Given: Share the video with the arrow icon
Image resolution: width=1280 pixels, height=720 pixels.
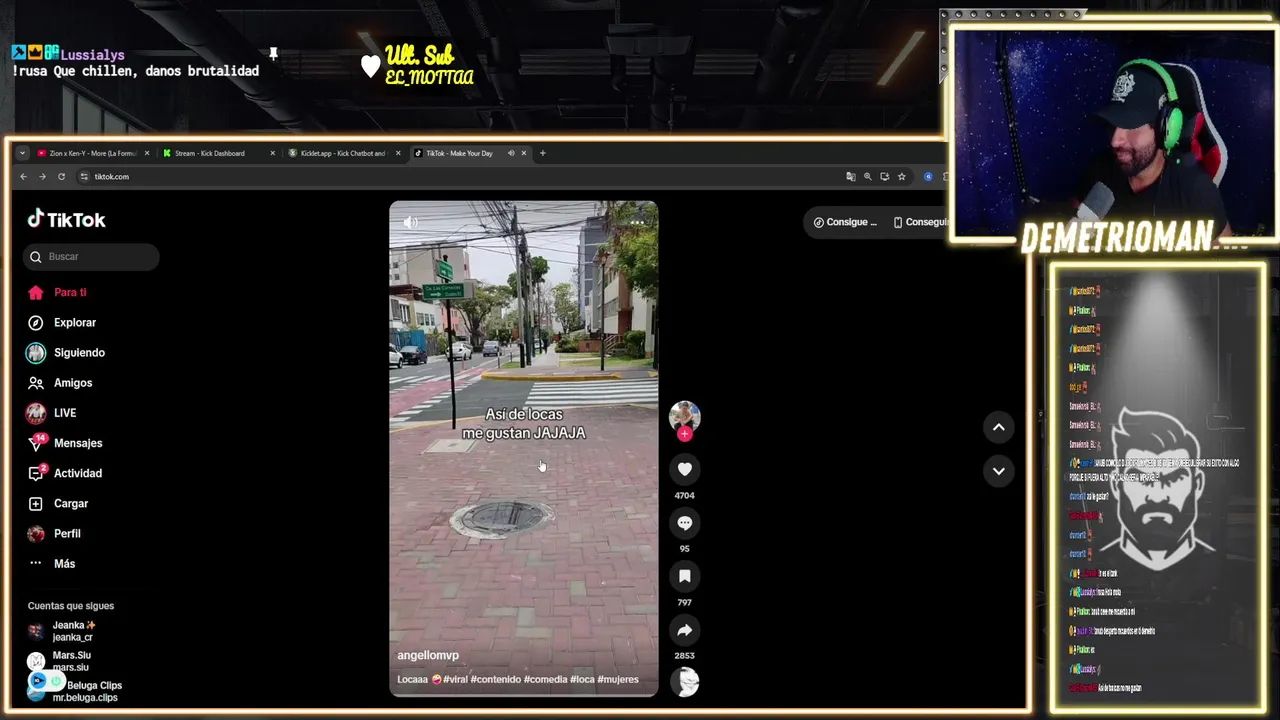Looking at the screenshot, I should (x=684, y=630).
